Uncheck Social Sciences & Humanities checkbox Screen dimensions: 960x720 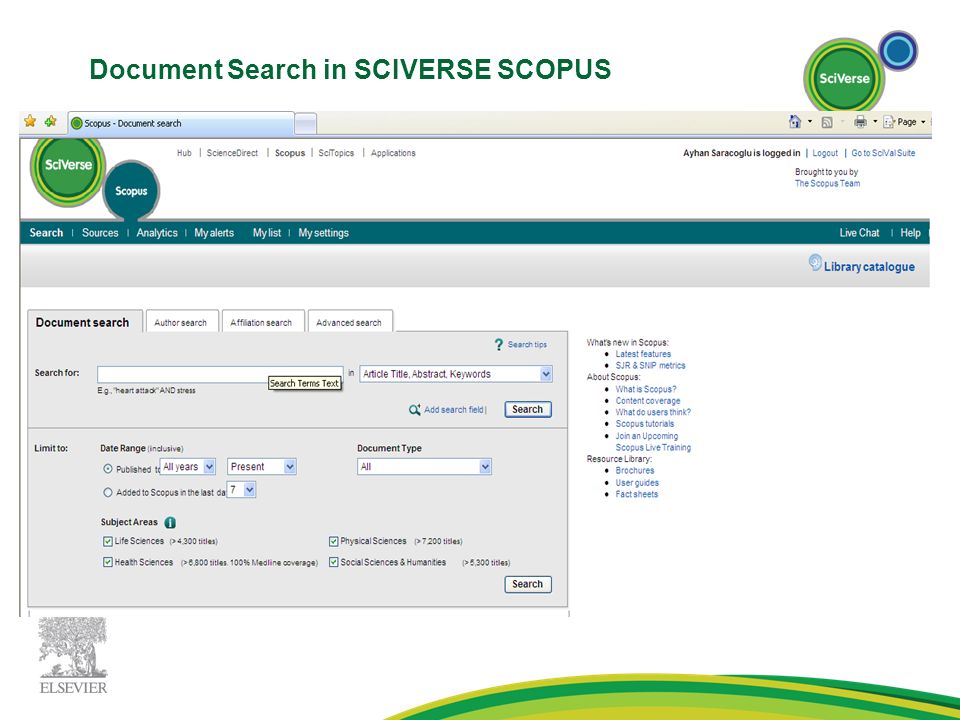tap(334, 562)
